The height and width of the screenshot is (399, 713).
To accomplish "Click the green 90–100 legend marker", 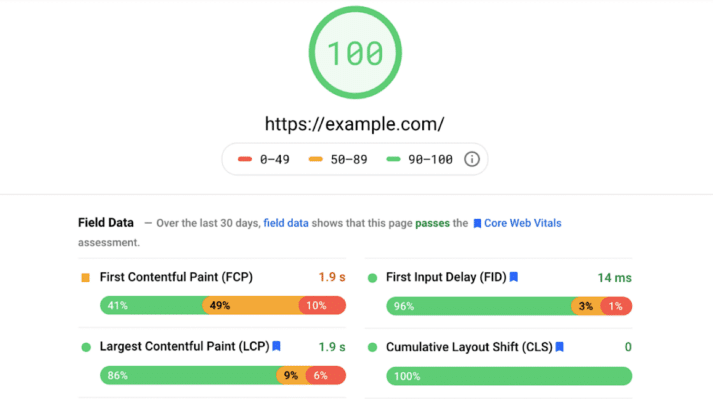I will coord(393,159).
